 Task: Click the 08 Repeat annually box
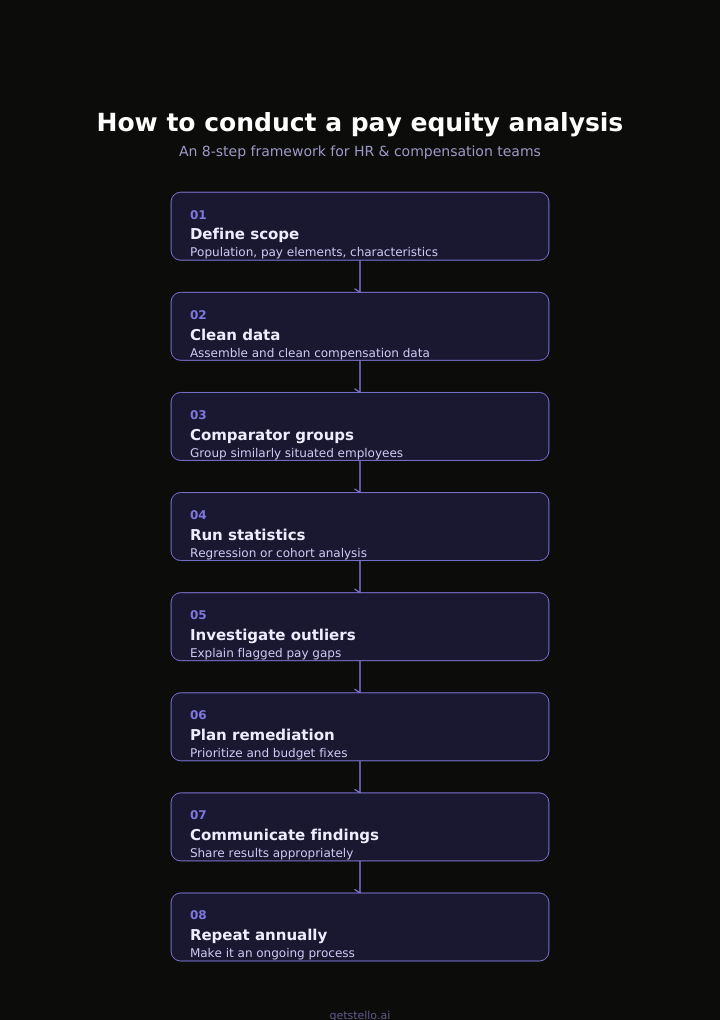point(360,927)
